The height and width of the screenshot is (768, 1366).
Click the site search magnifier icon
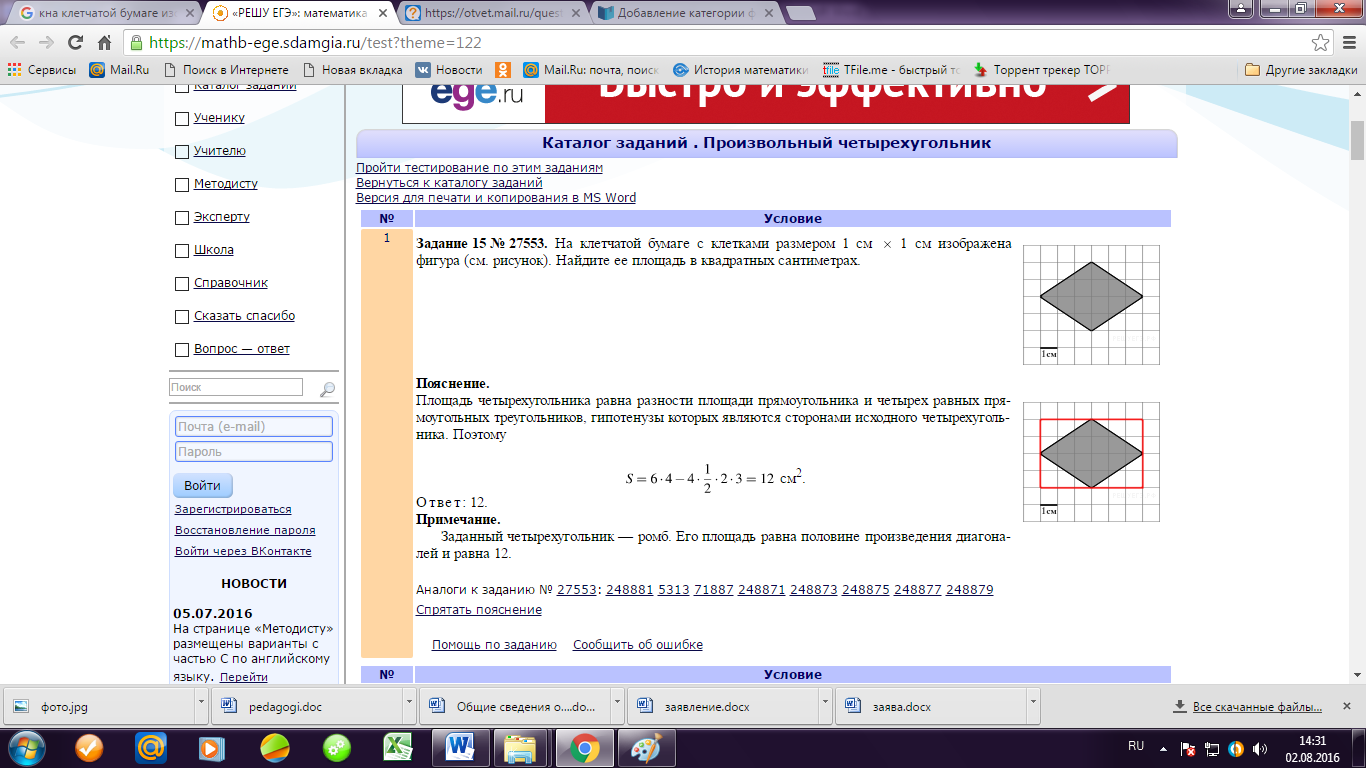pyautogui.click(x=327, y=388)
